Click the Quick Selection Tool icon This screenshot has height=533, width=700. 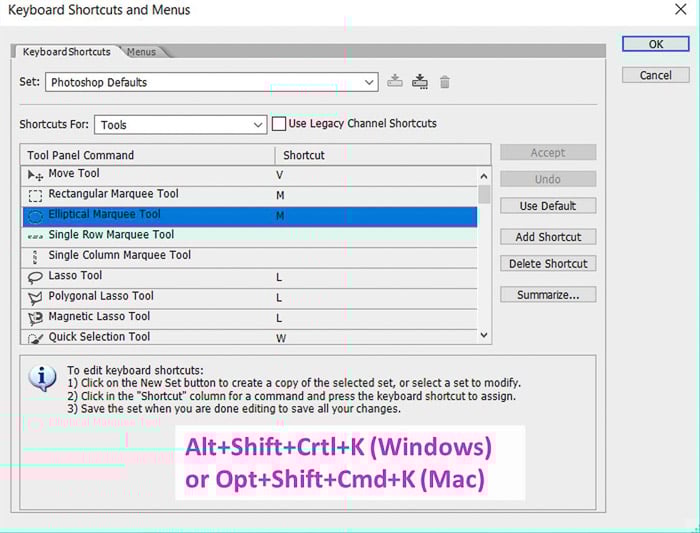pyautogui.click(x=35, y=338)
